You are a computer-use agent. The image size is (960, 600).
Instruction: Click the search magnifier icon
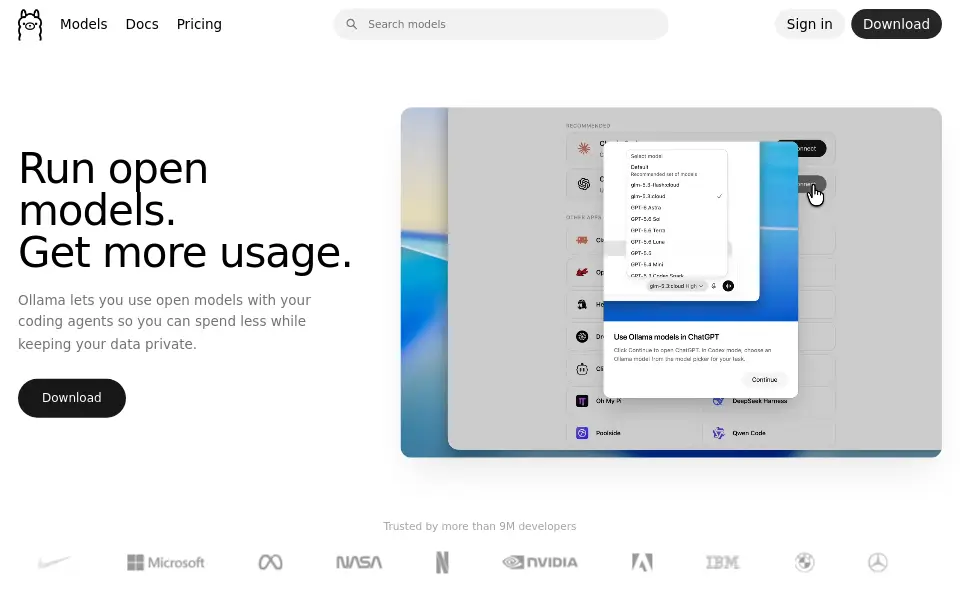click(351, 24)
